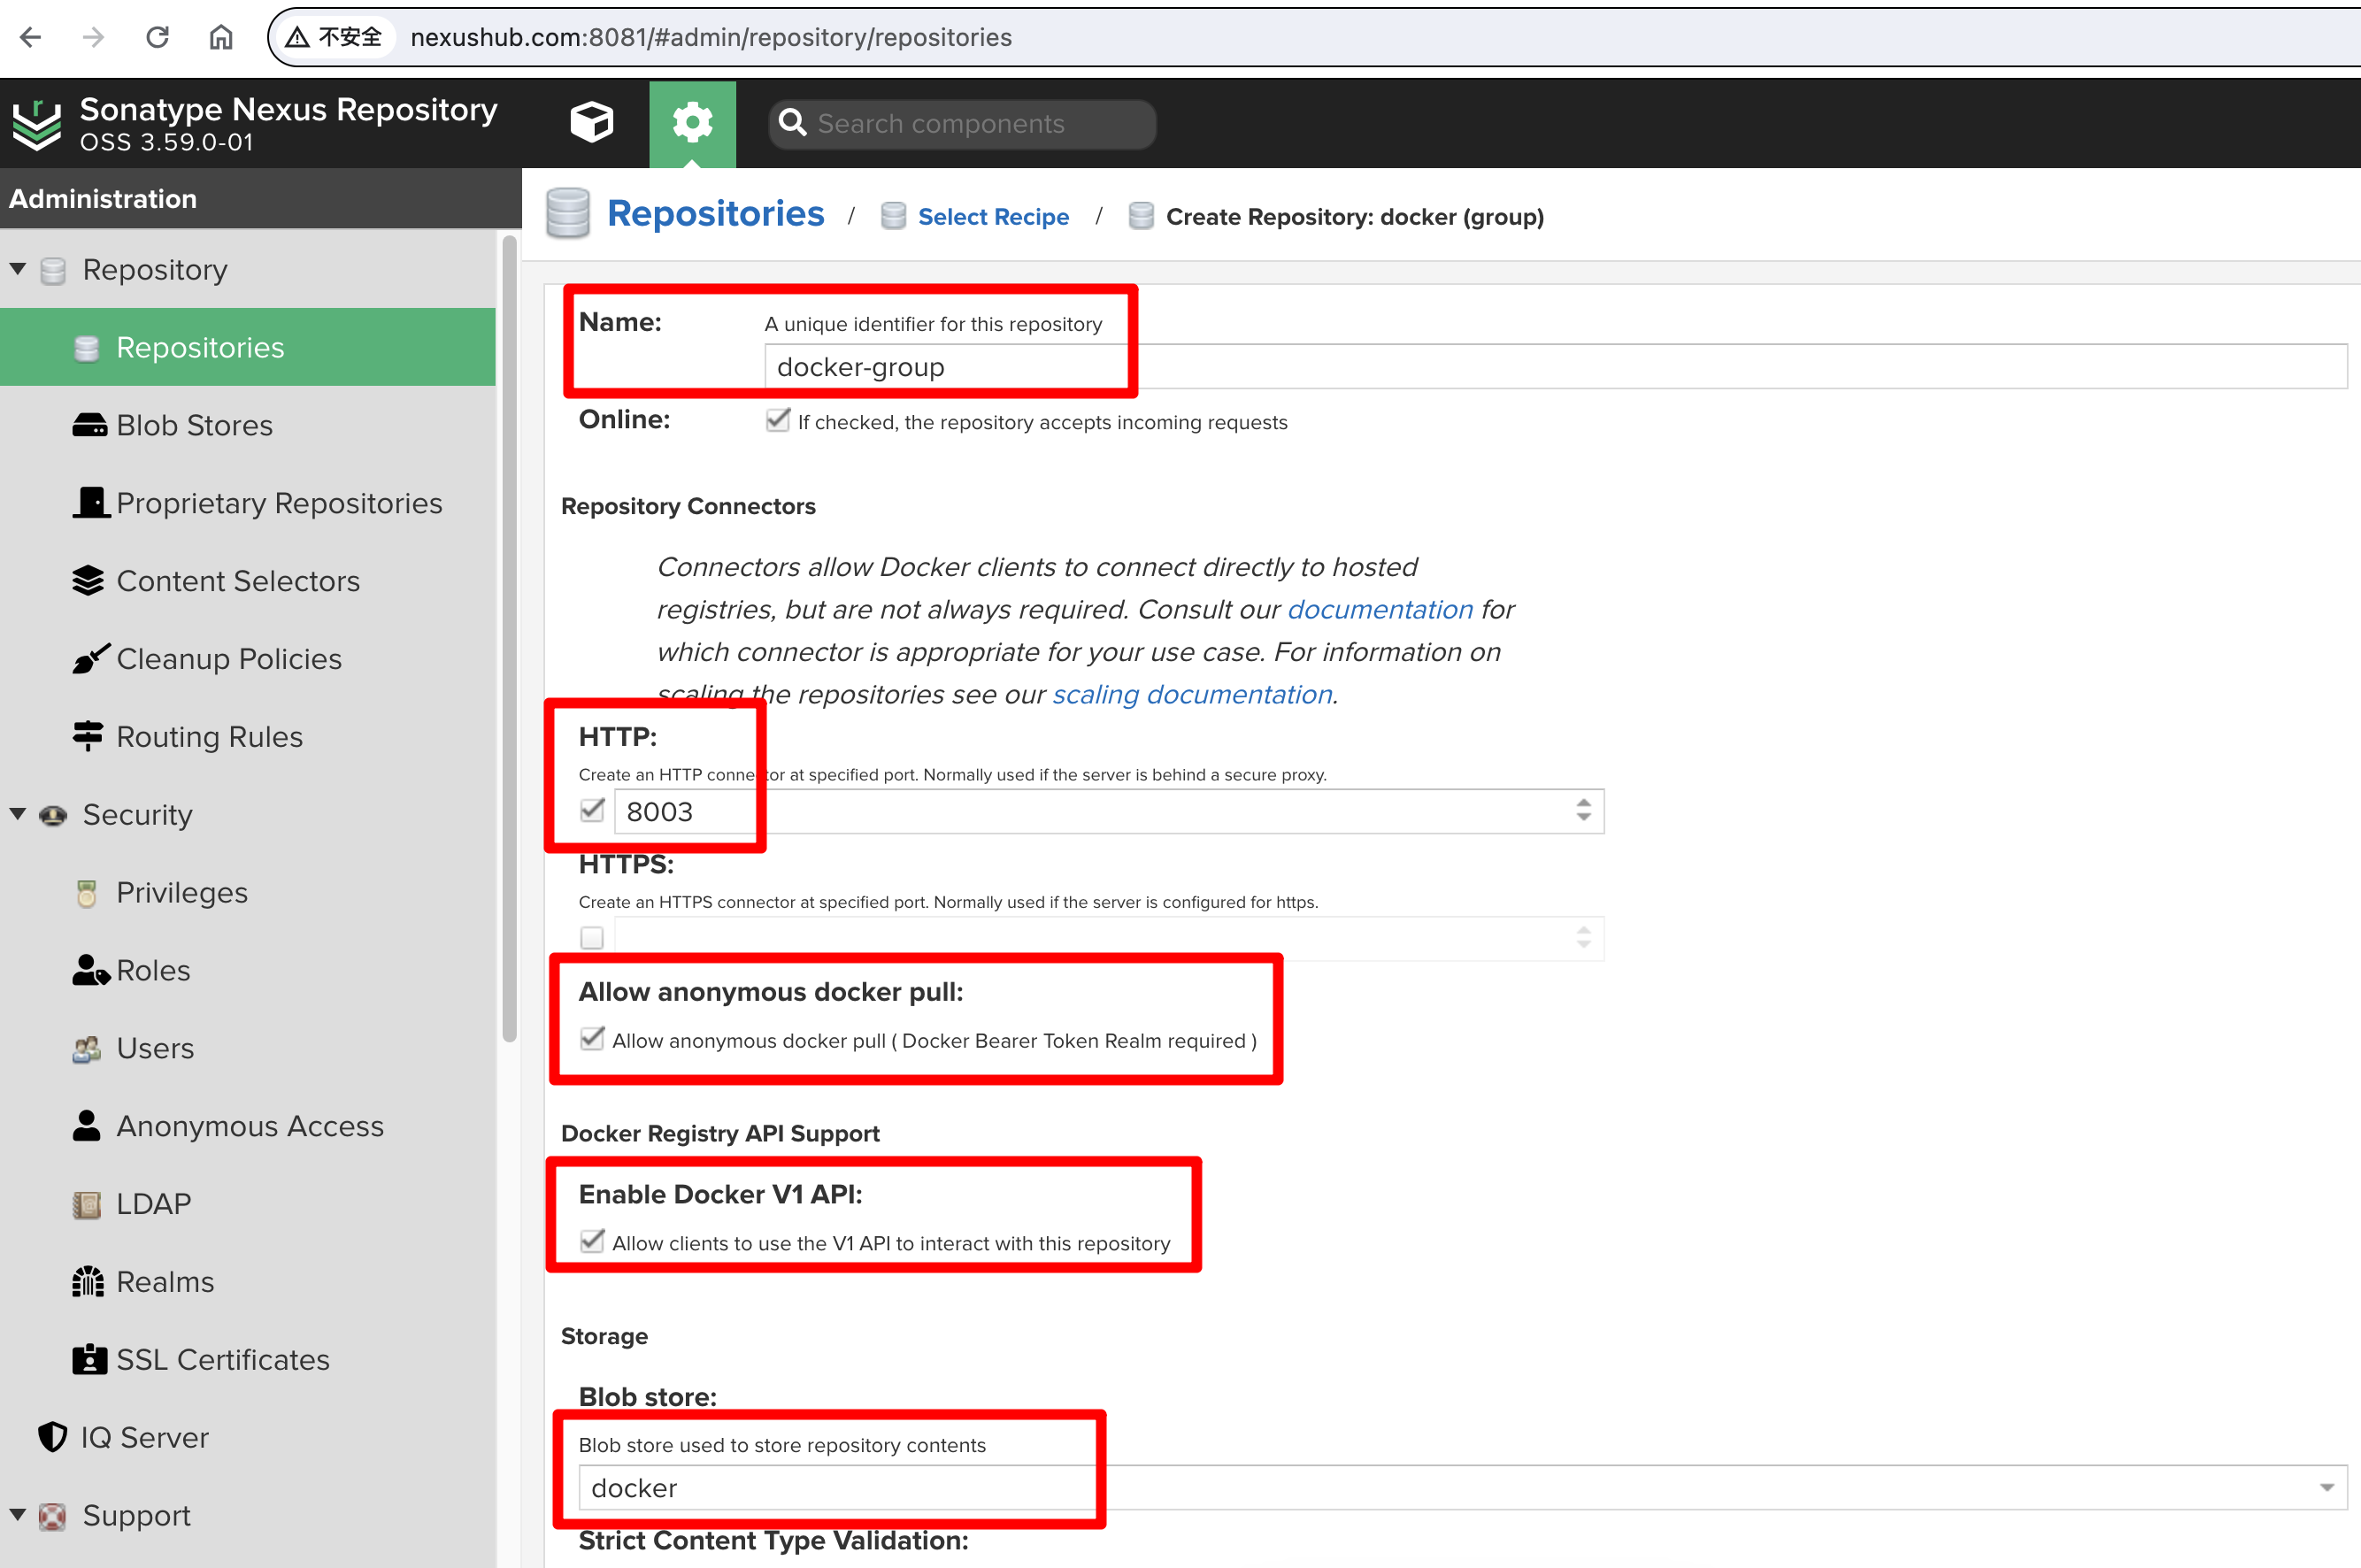The height and width of the screenshot is (1568, 2361).
Task: Click the Name input field
Action: (x=1556, y=367)
